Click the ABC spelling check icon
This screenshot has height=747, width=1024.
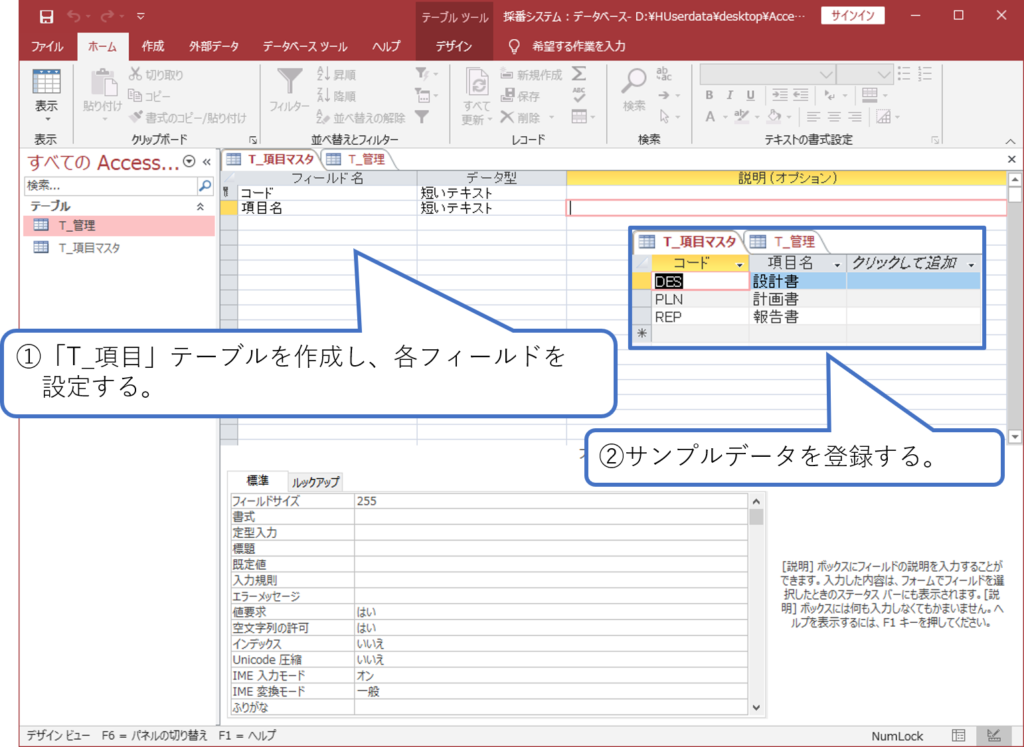click(579, 95)
